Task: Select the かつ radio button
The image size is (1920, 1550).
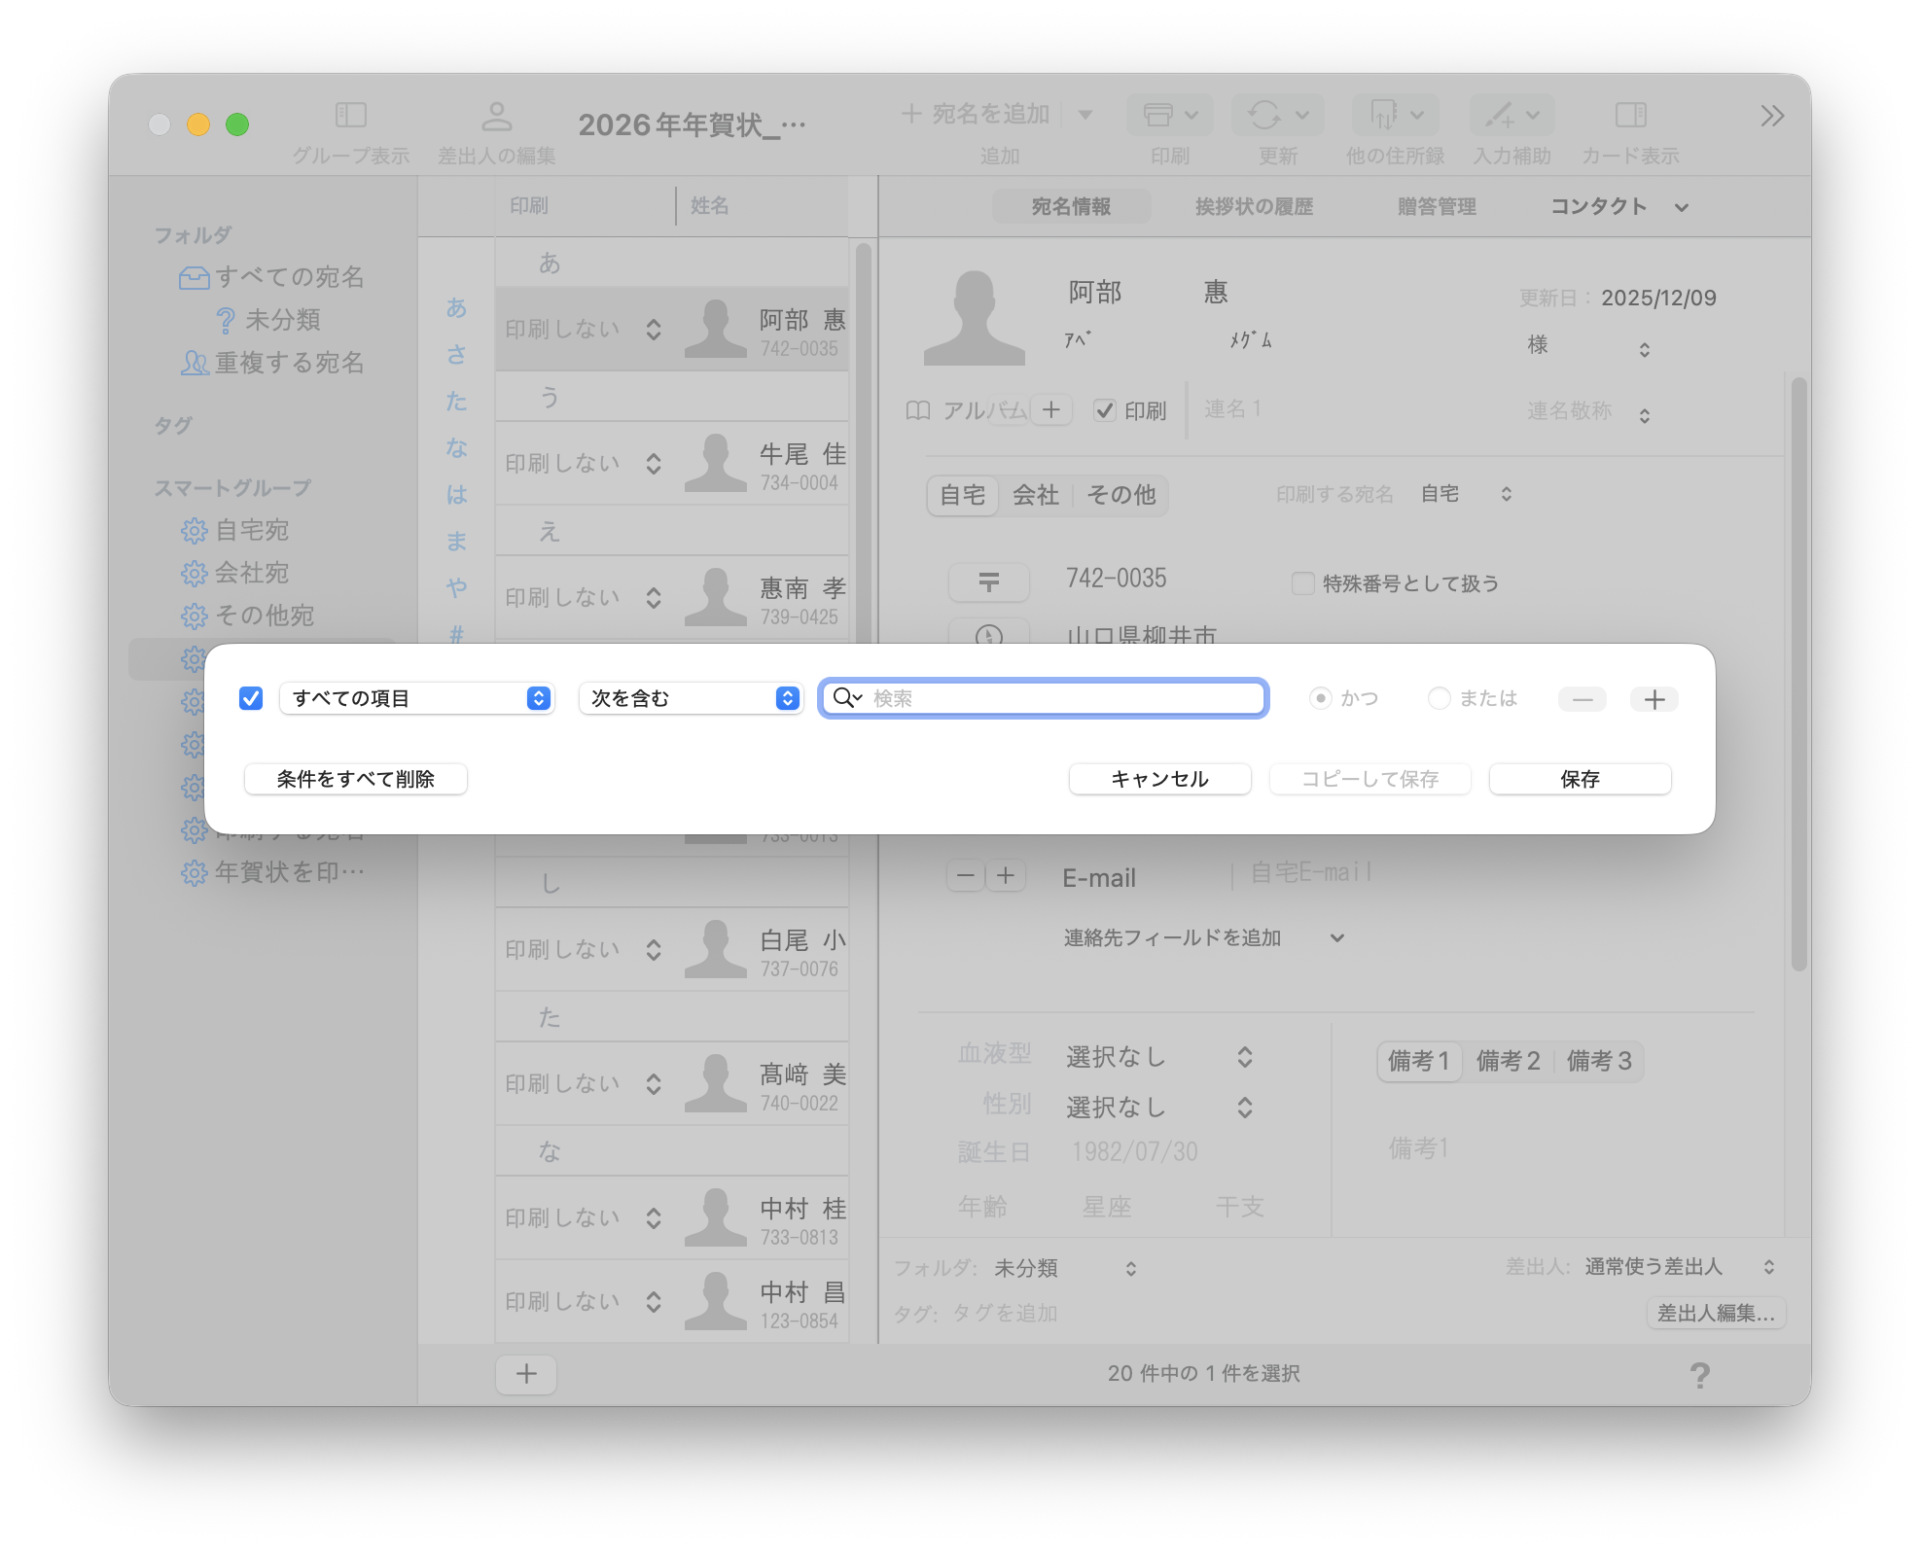Action: (x=1321, y=698)
